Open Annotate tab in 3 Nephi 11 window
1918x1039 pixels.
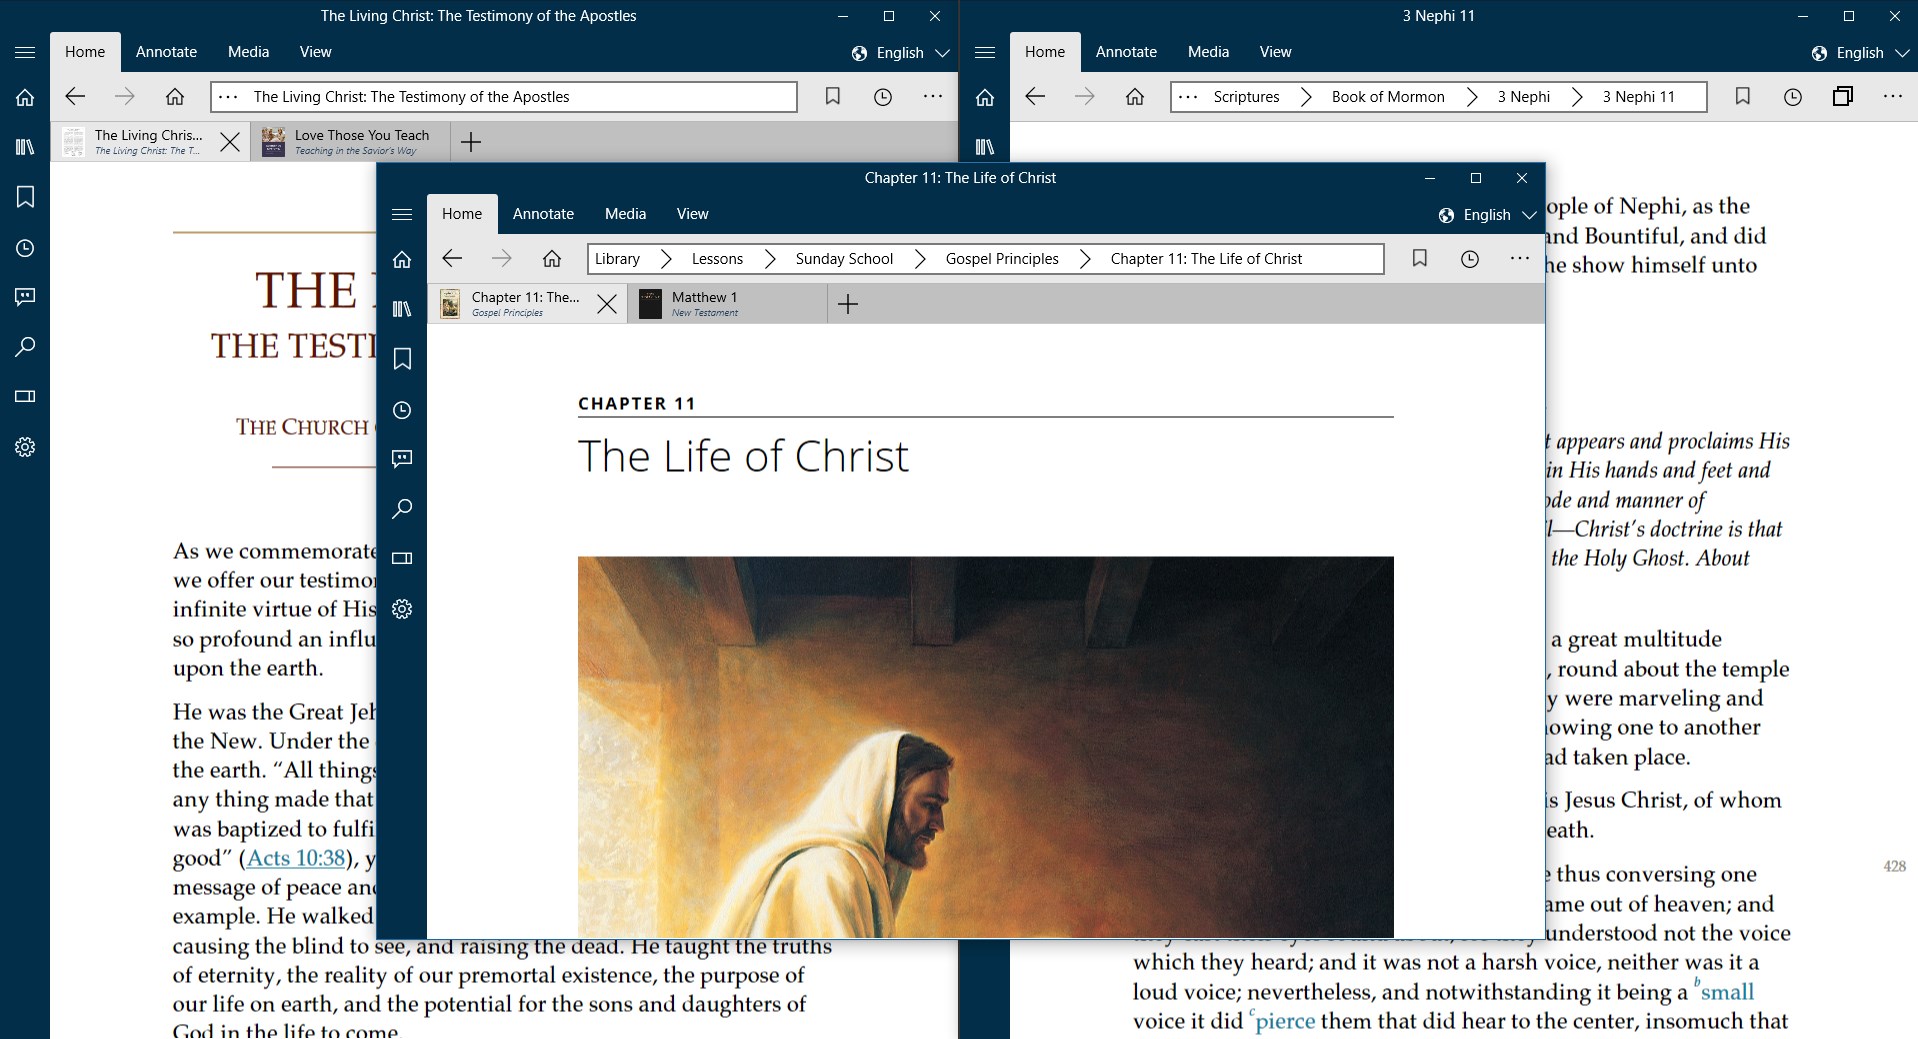(1126, 52)
